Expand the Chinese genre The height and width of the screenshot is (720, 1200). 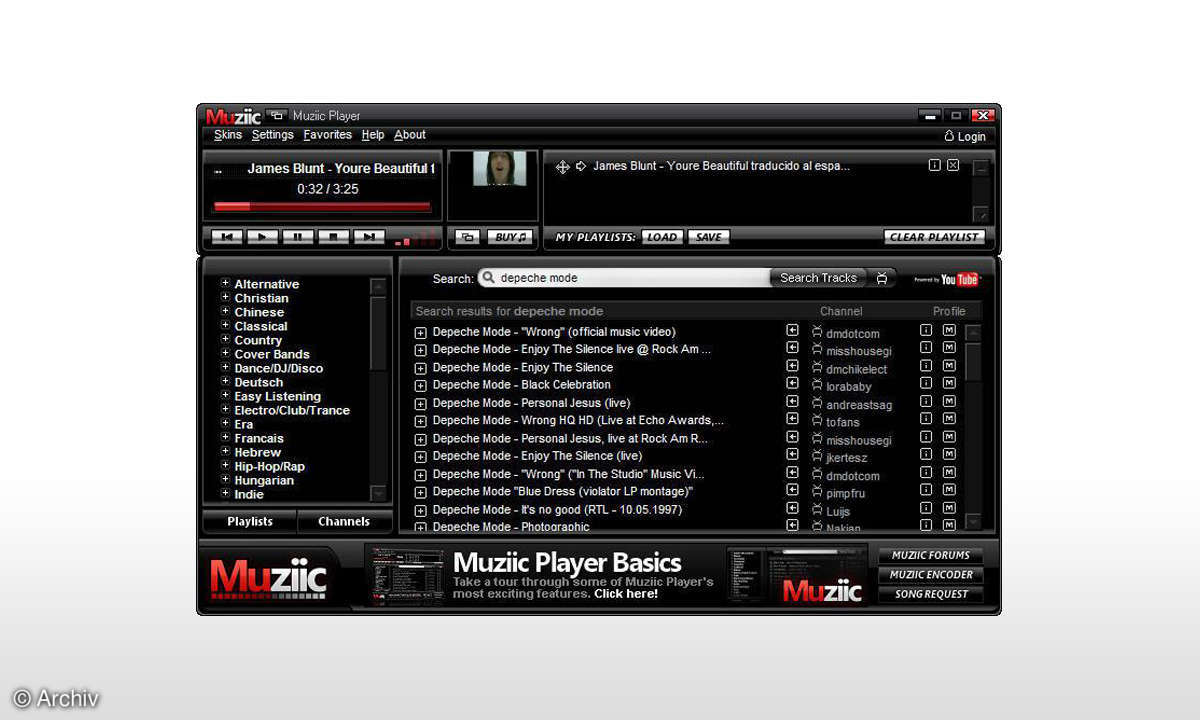226,311
